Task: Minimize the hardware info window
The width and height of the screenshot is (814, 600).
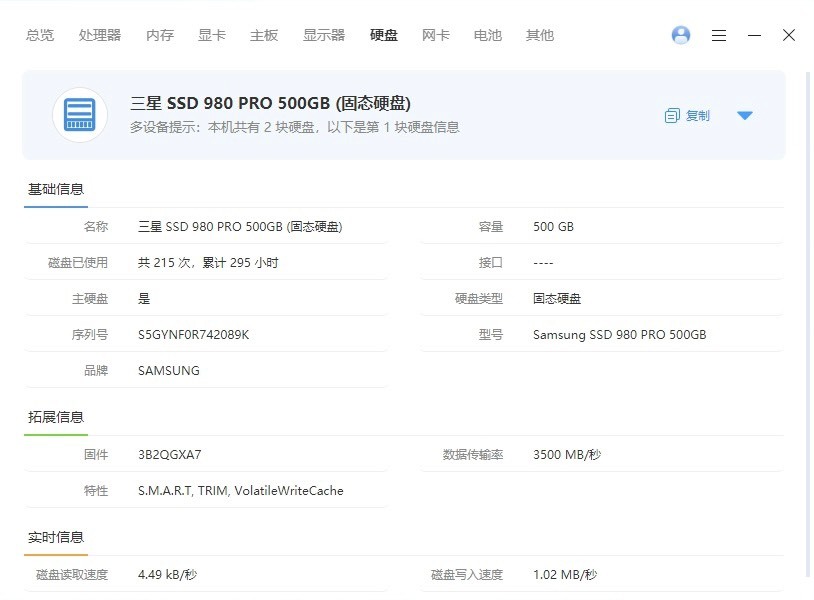Action: tap(754, 35)
